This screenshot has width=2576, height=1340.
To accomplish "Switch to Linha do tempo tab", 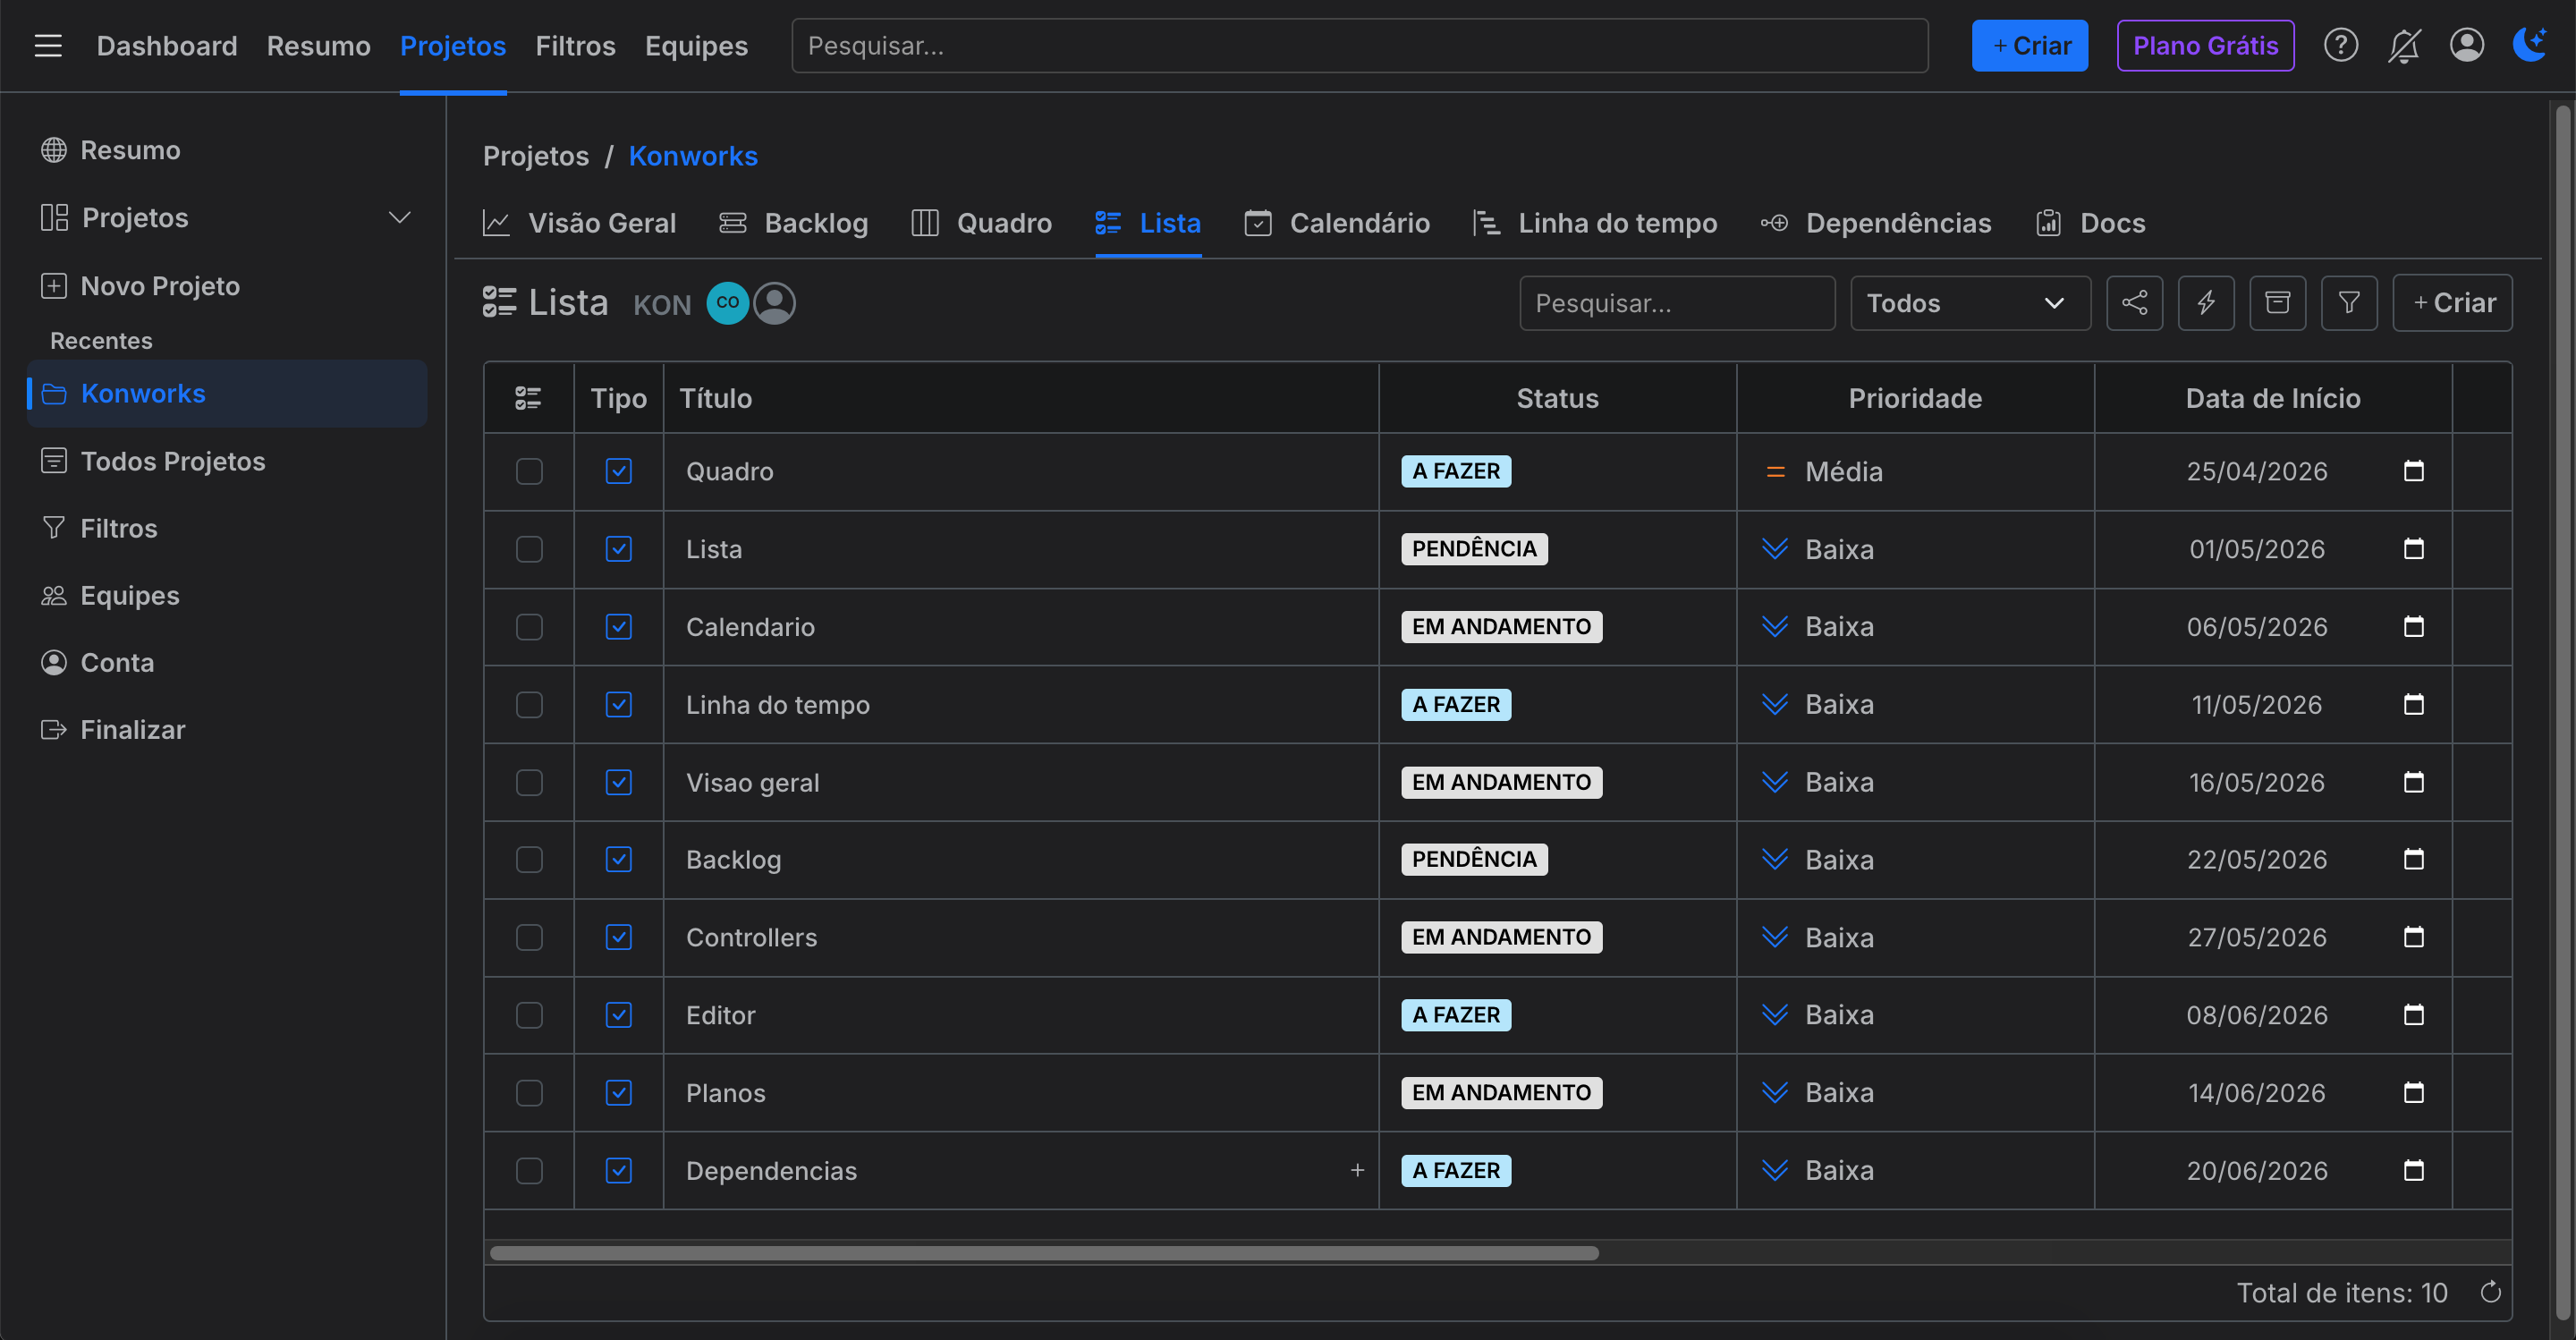I will coord(1594,223).
